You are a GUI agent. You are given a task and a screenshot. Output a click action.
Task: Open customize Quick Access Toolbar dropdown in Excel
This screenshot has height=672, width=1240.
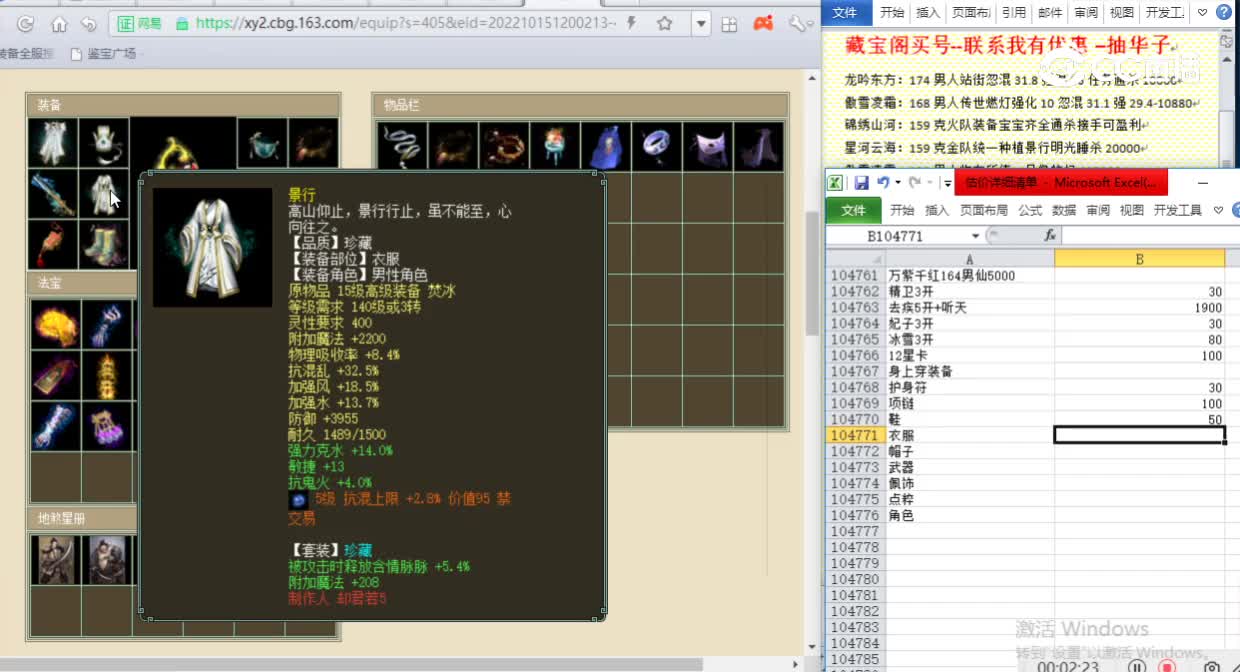tap(947, 184)
